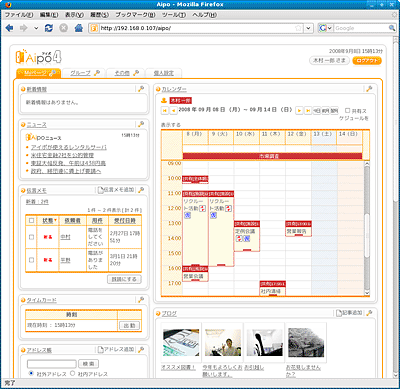This screenshot has width=400, height=389.
Task: Tick checkbox for memo from 中村
Action: tap(32, 237)
